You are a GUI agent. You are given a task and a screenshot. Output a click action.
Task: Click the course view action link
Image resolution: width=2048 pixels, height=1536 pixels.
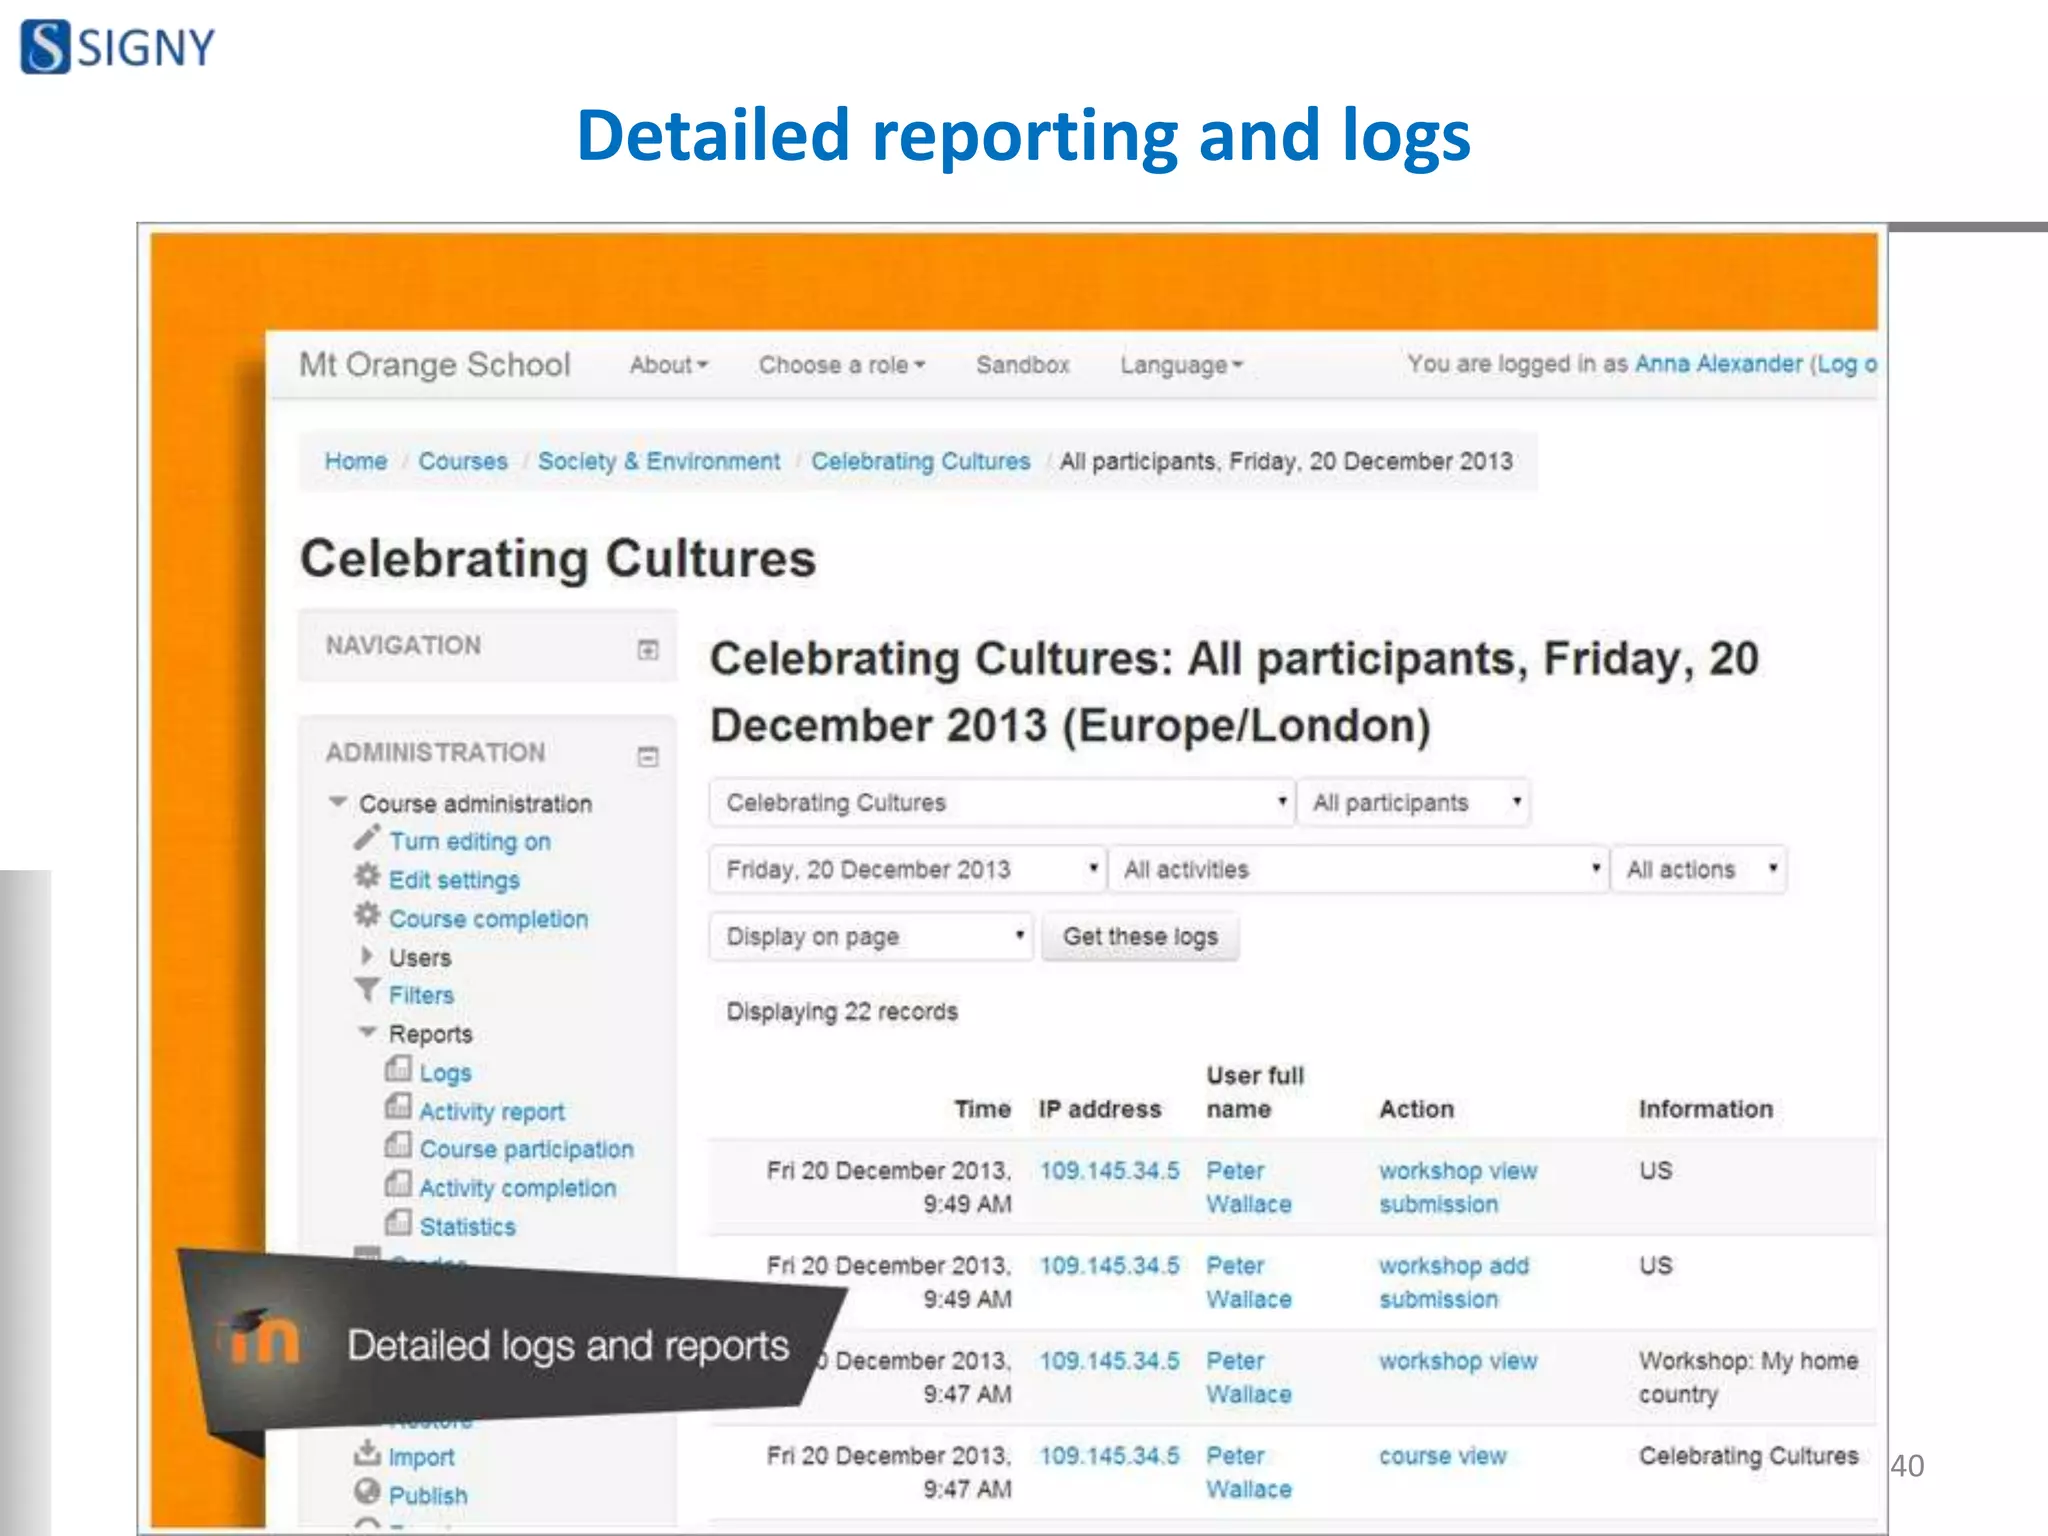[x=1442, y=1456]
